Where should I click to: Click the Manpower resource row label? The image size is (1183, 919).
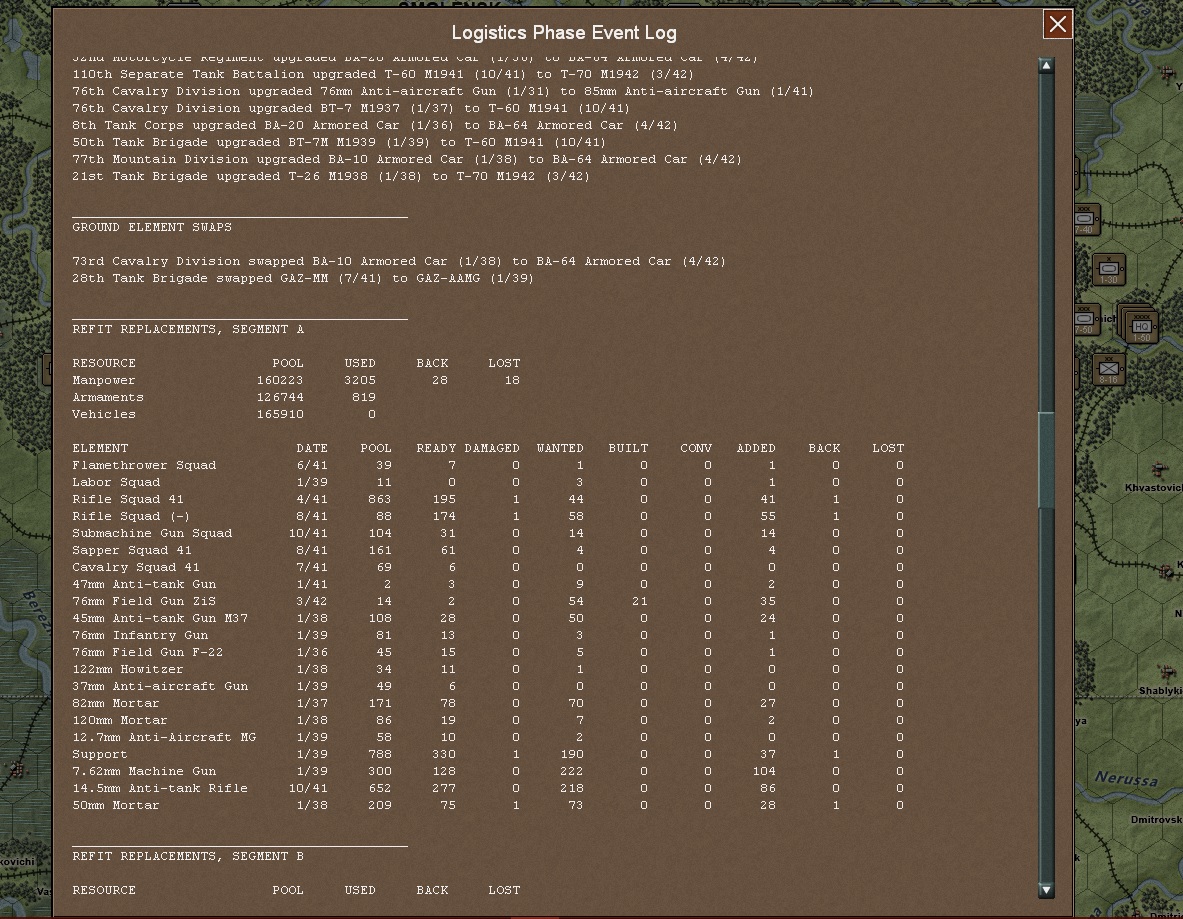[x=104, y=380]
